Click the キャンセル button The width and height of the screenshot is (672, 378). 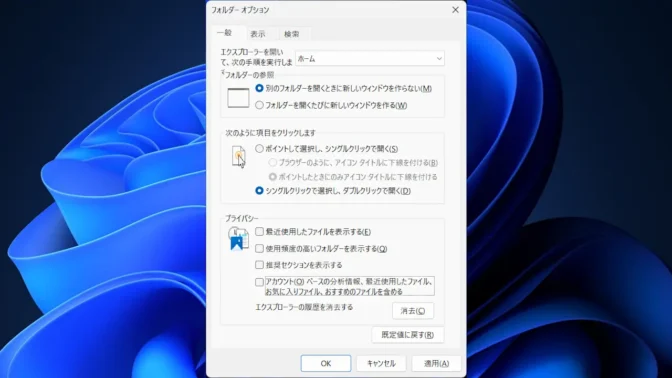click(381, 363)
